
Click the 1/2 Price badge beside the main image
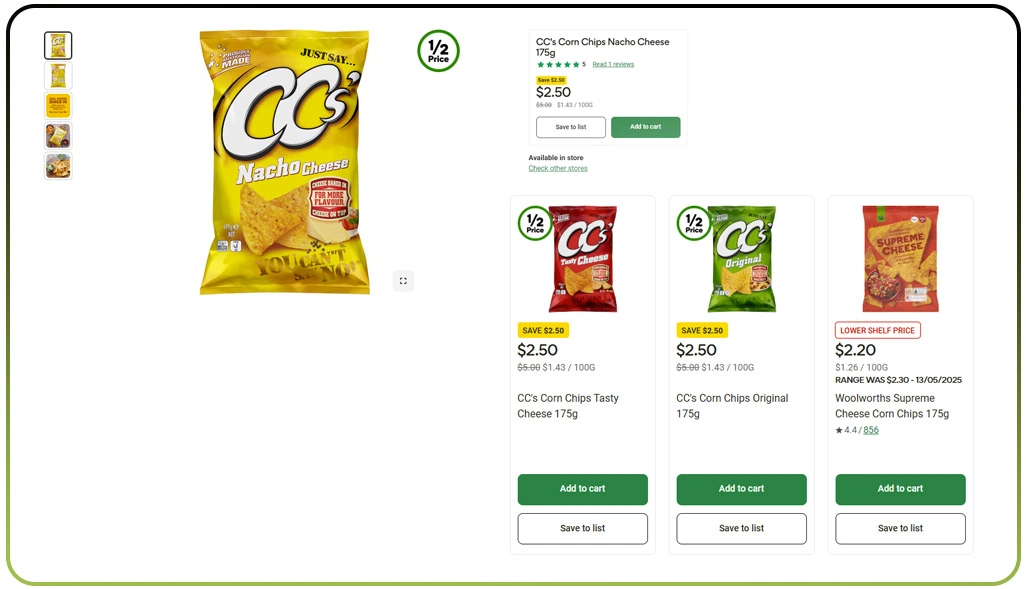[x=437, y=51]
